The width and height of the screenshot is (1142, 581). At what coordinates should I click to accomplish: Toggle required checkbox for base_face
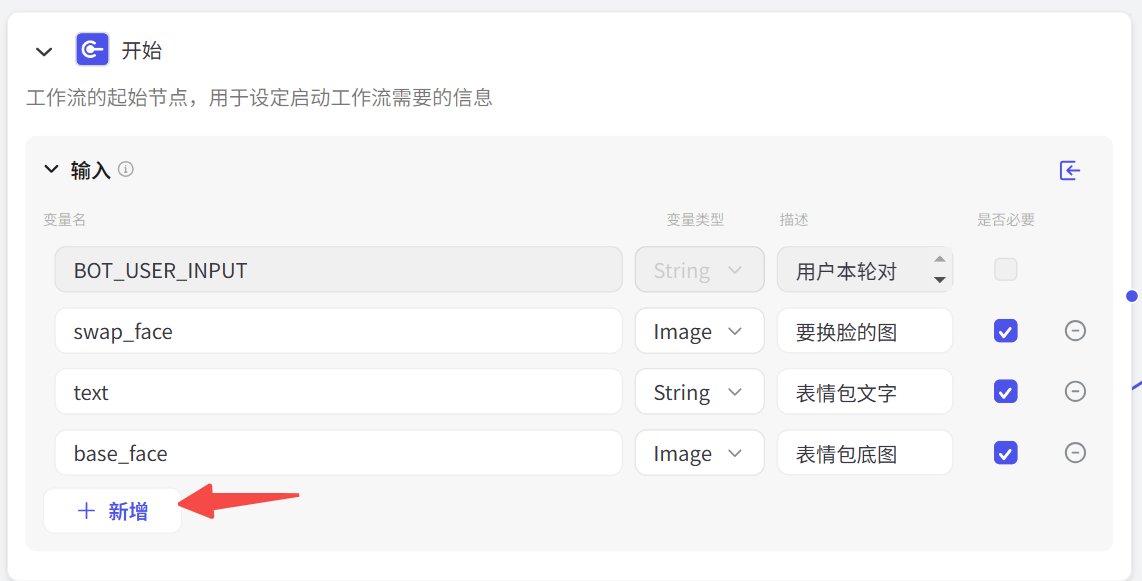(1006, 453)
